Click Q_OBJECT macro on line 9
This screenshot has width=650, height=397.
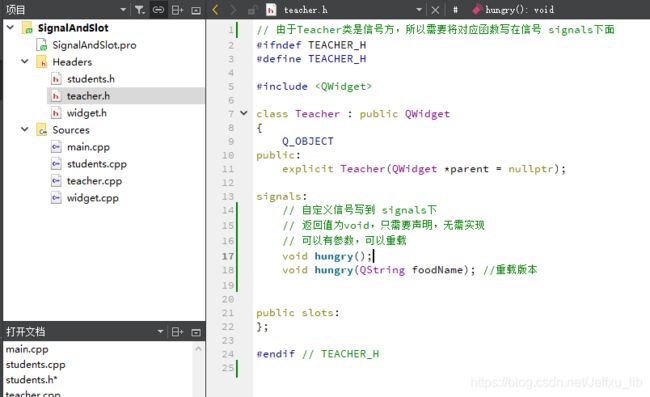click(x=308, y=141)
